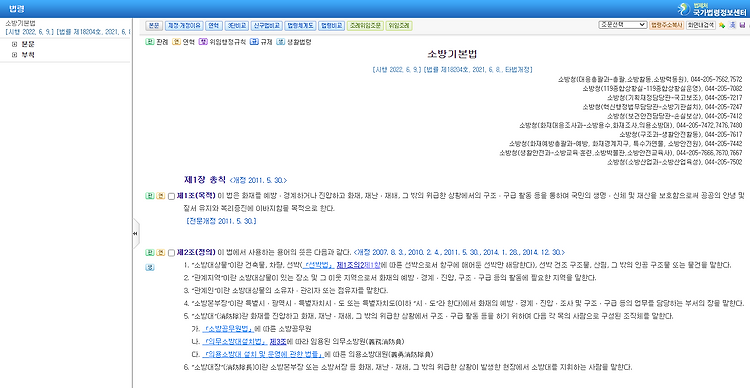Click the 제2조(정의) article heading
The height and width of the screenshot is (388, 750).
point(197,252)
